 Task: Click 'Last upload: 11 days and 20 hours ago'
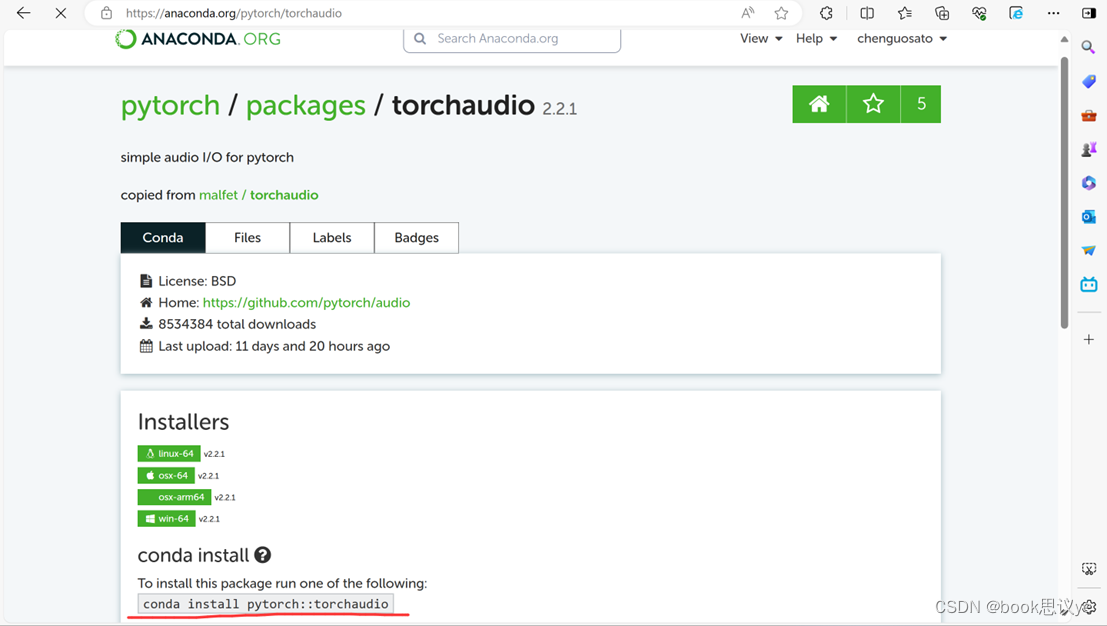(x=274, y=347)
